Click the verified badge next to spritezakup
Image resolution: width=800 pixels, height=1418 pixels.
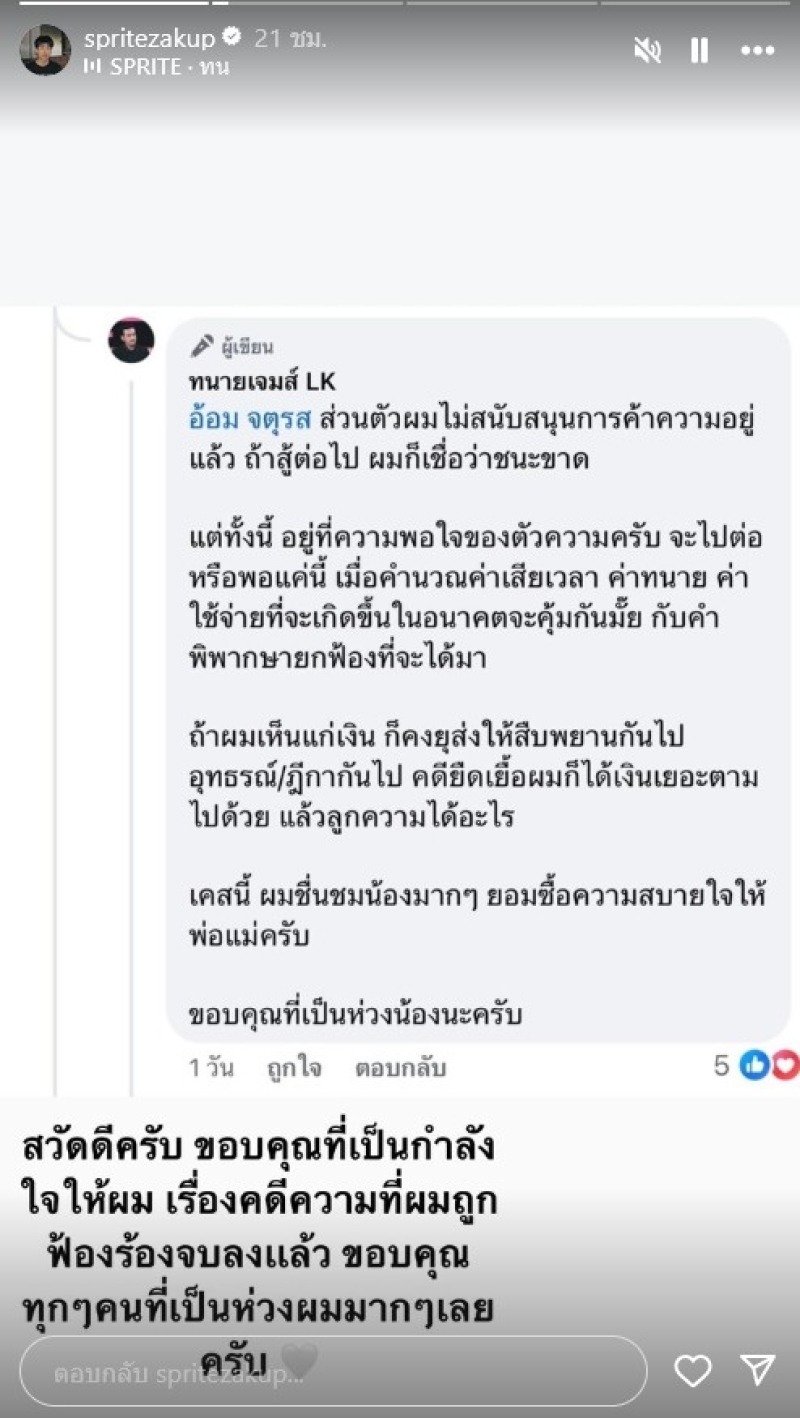point(231,39)
